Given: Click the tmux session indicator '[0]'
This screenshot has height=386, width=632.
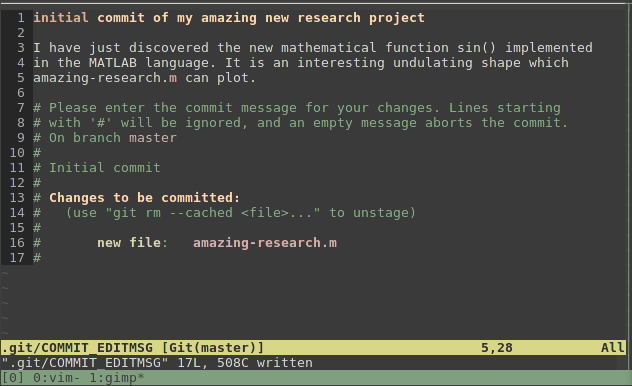Looking at the screenshot, I should (13, 378).
